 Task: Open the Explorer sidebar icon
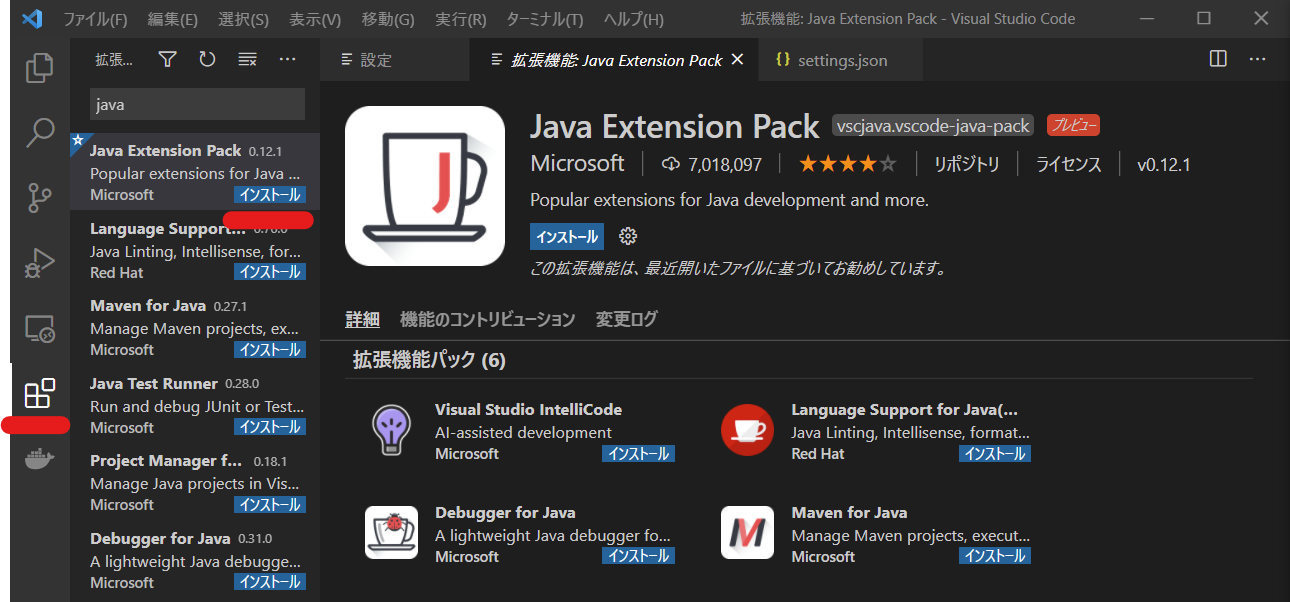coord(39,66)
